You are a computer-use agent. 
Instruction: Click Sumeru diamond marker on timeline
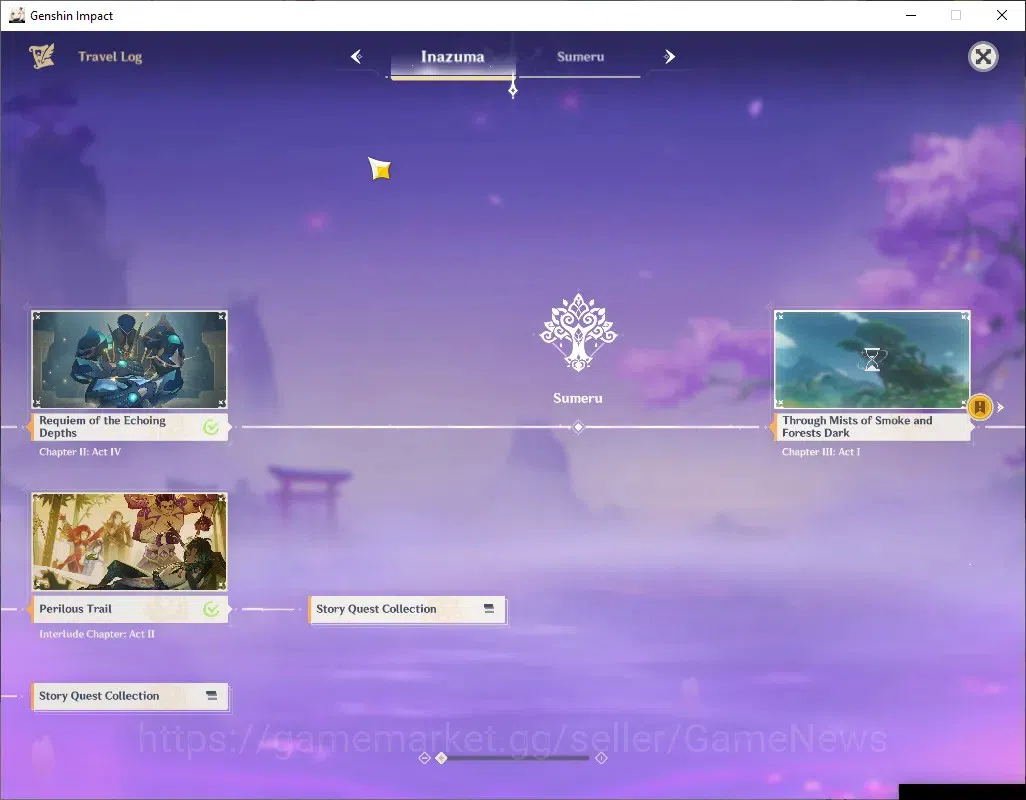click(578, 427)
